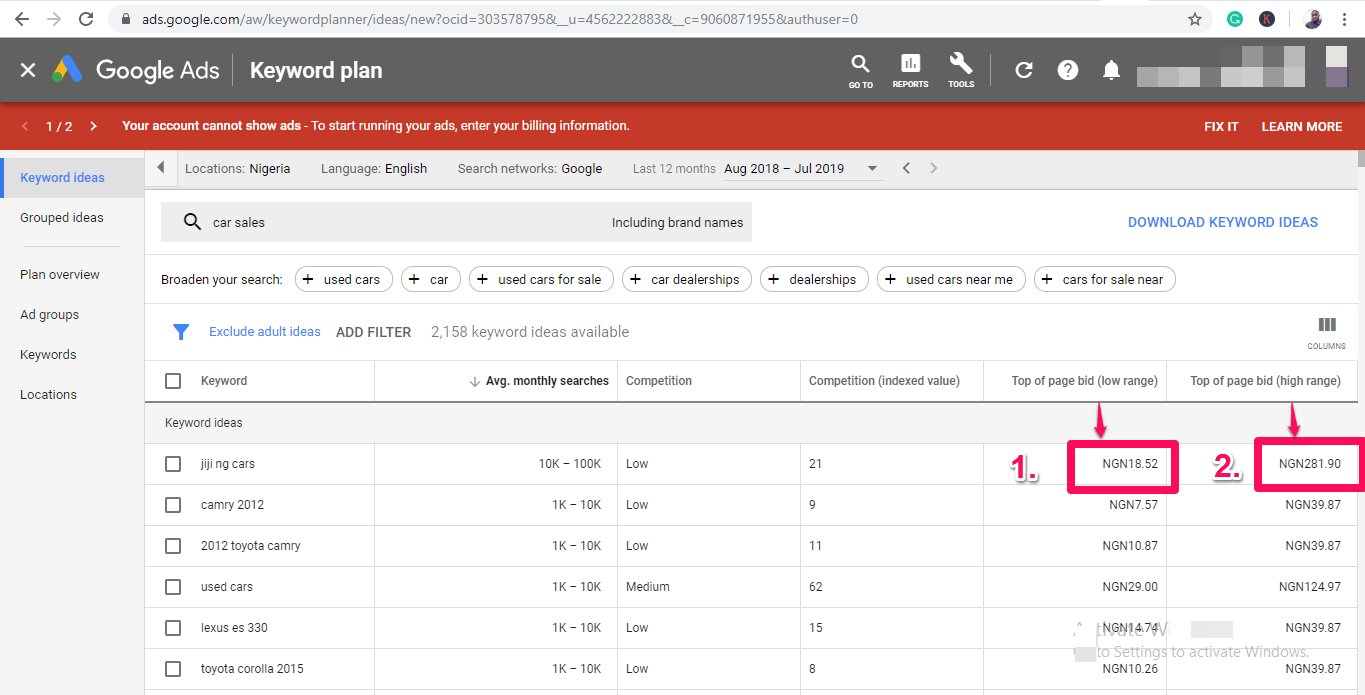Click FIX IT in the billing banner

click(1220, 126)
